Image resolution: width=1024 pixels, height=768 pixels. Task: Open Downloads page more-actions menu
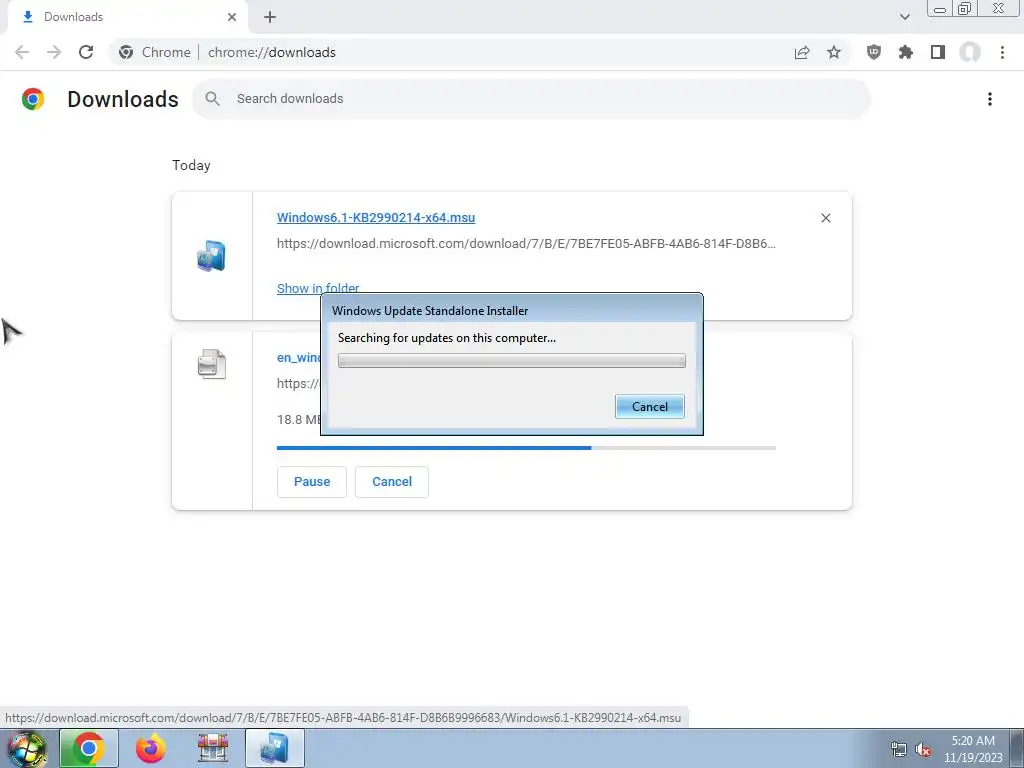tap(990, 99)
